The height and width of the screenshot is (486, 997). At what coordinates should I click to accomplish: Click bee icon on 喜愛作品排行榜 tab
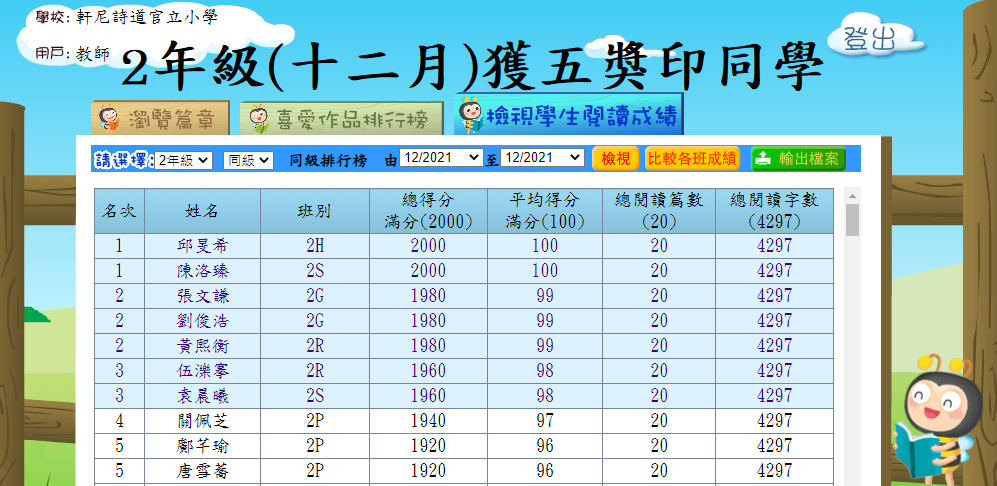point(259,120)
